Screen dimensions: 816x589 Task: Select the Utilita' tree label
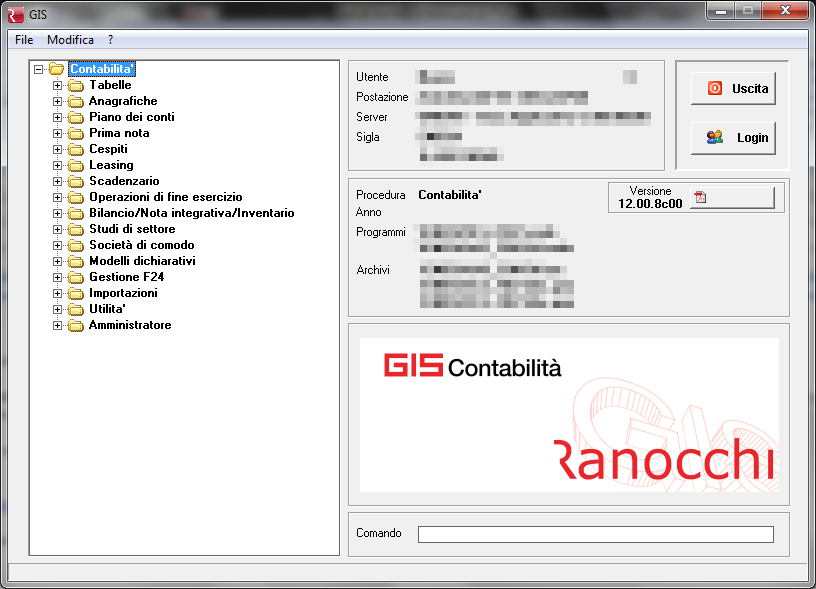pyautogui.click(x=107, y=309)
